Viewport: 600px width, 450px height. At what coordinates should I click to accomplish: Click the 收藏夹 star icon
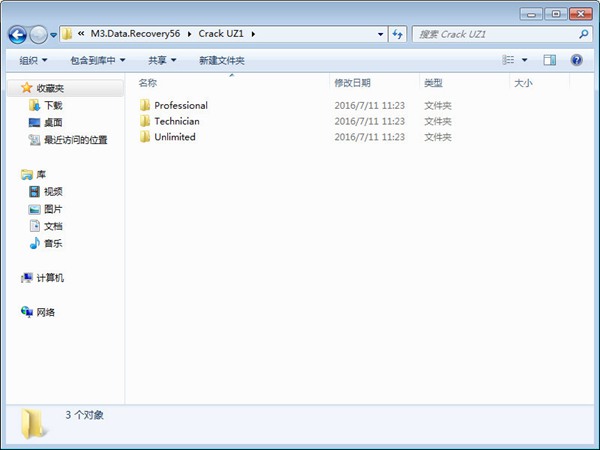(26, 88)
